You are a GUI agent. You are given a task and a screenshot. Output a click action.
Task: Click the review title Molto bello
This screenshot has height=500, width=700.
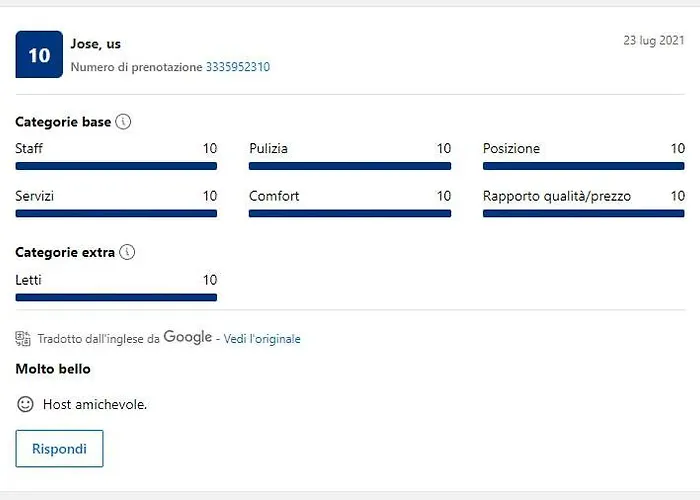coord(53,369)
